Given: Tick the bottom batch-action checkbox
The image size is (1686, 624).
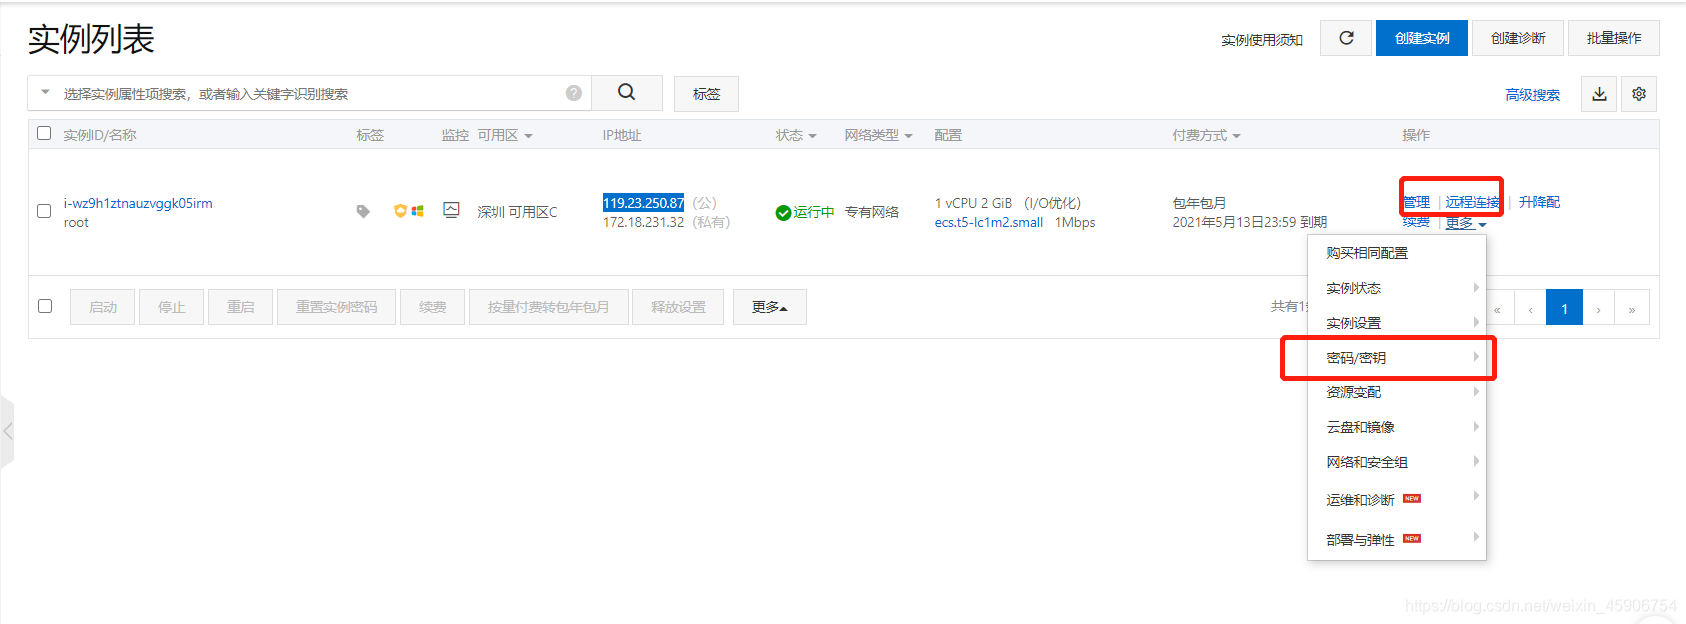Looking at the screenshot, I should [45, 306].
